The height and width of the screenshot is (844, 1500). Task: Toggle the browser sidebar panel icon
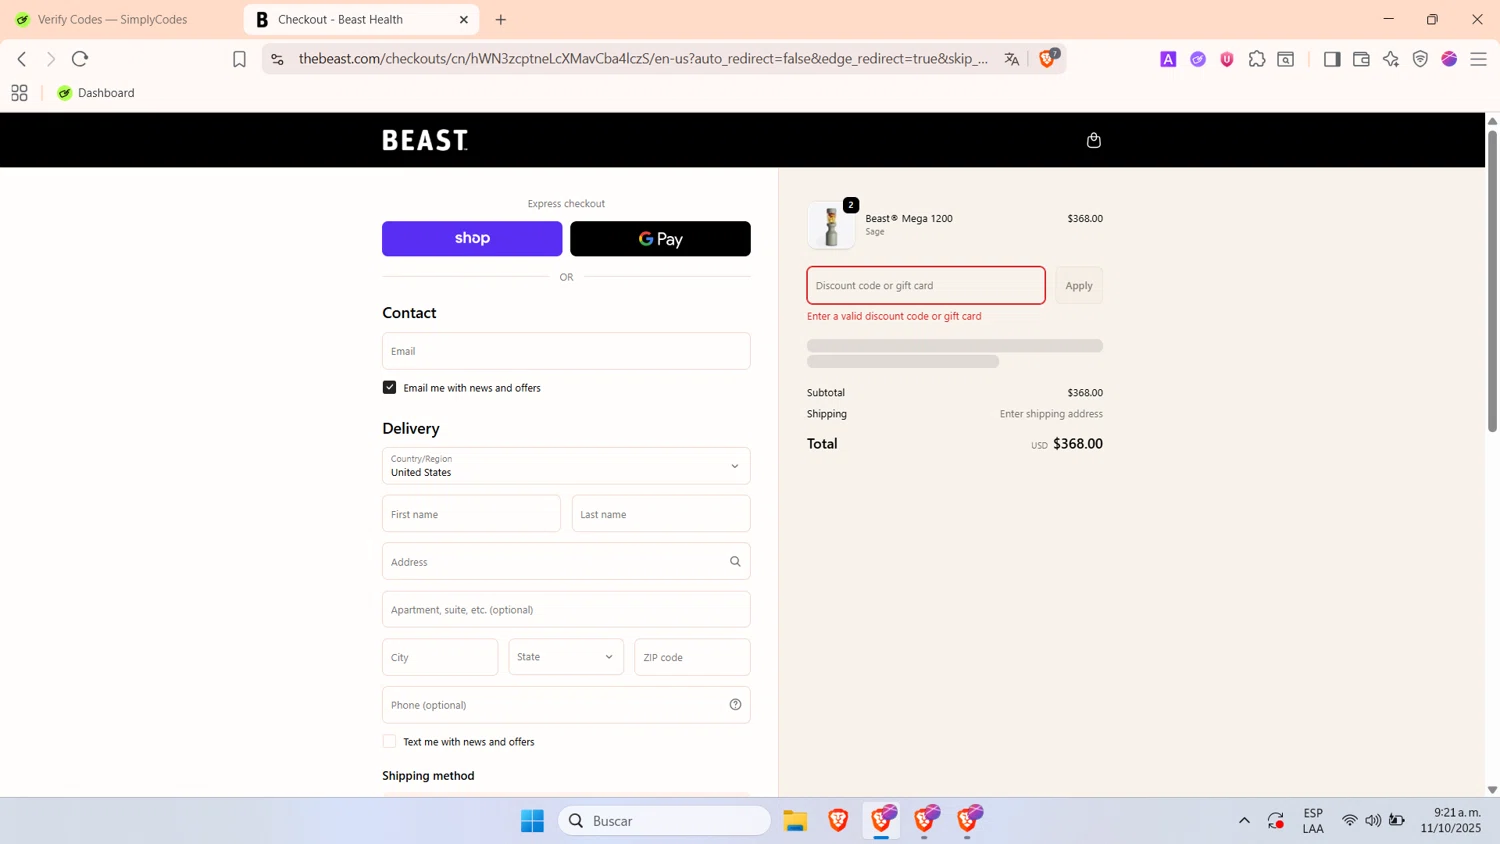point(1332,59)
